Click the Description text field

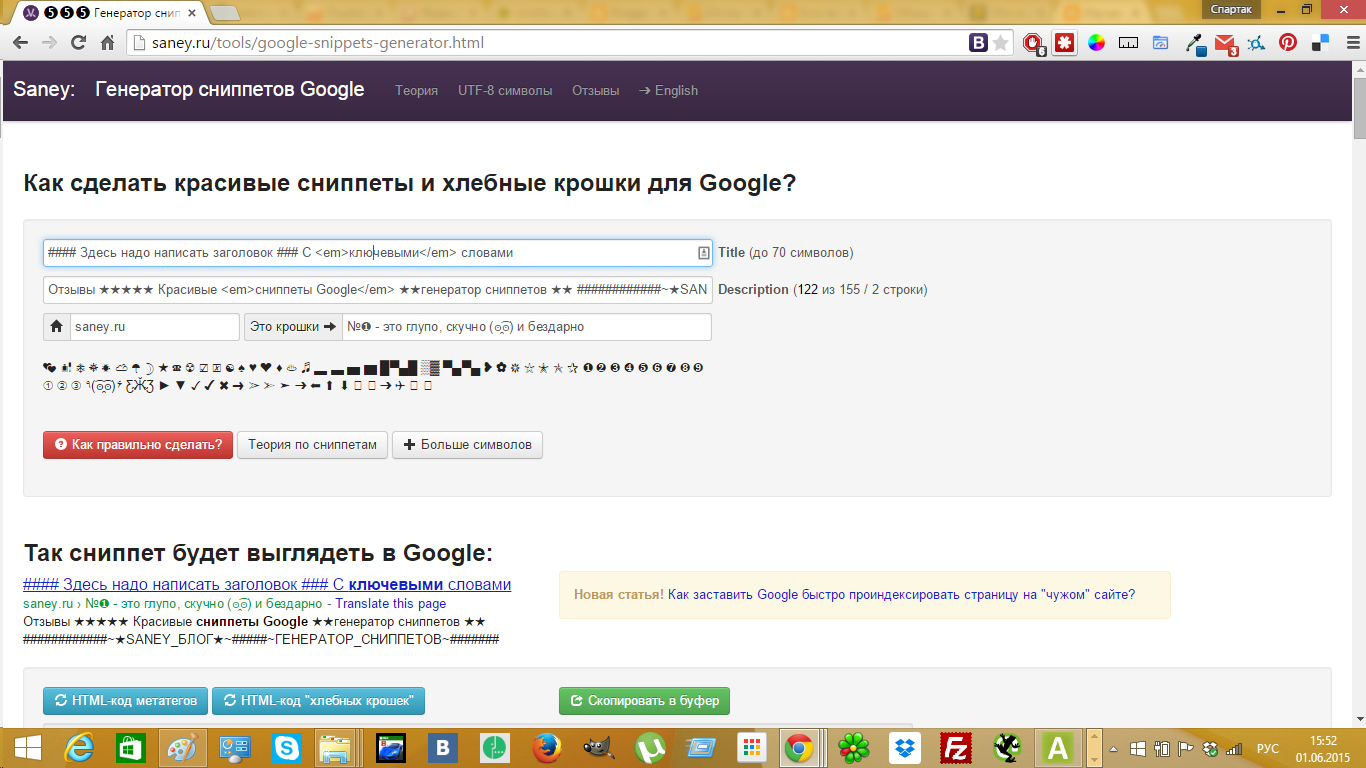(x=378, y=290)
